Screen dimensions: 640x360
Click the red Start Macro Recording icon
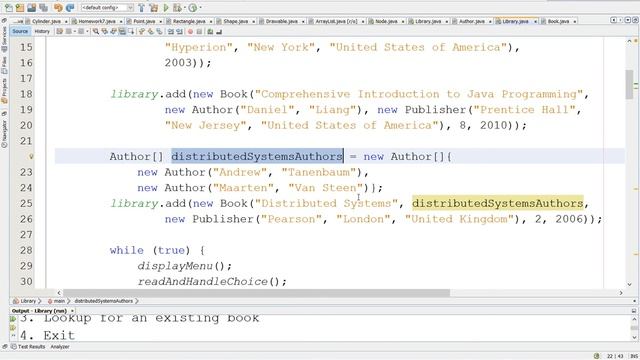coord(190,31)
